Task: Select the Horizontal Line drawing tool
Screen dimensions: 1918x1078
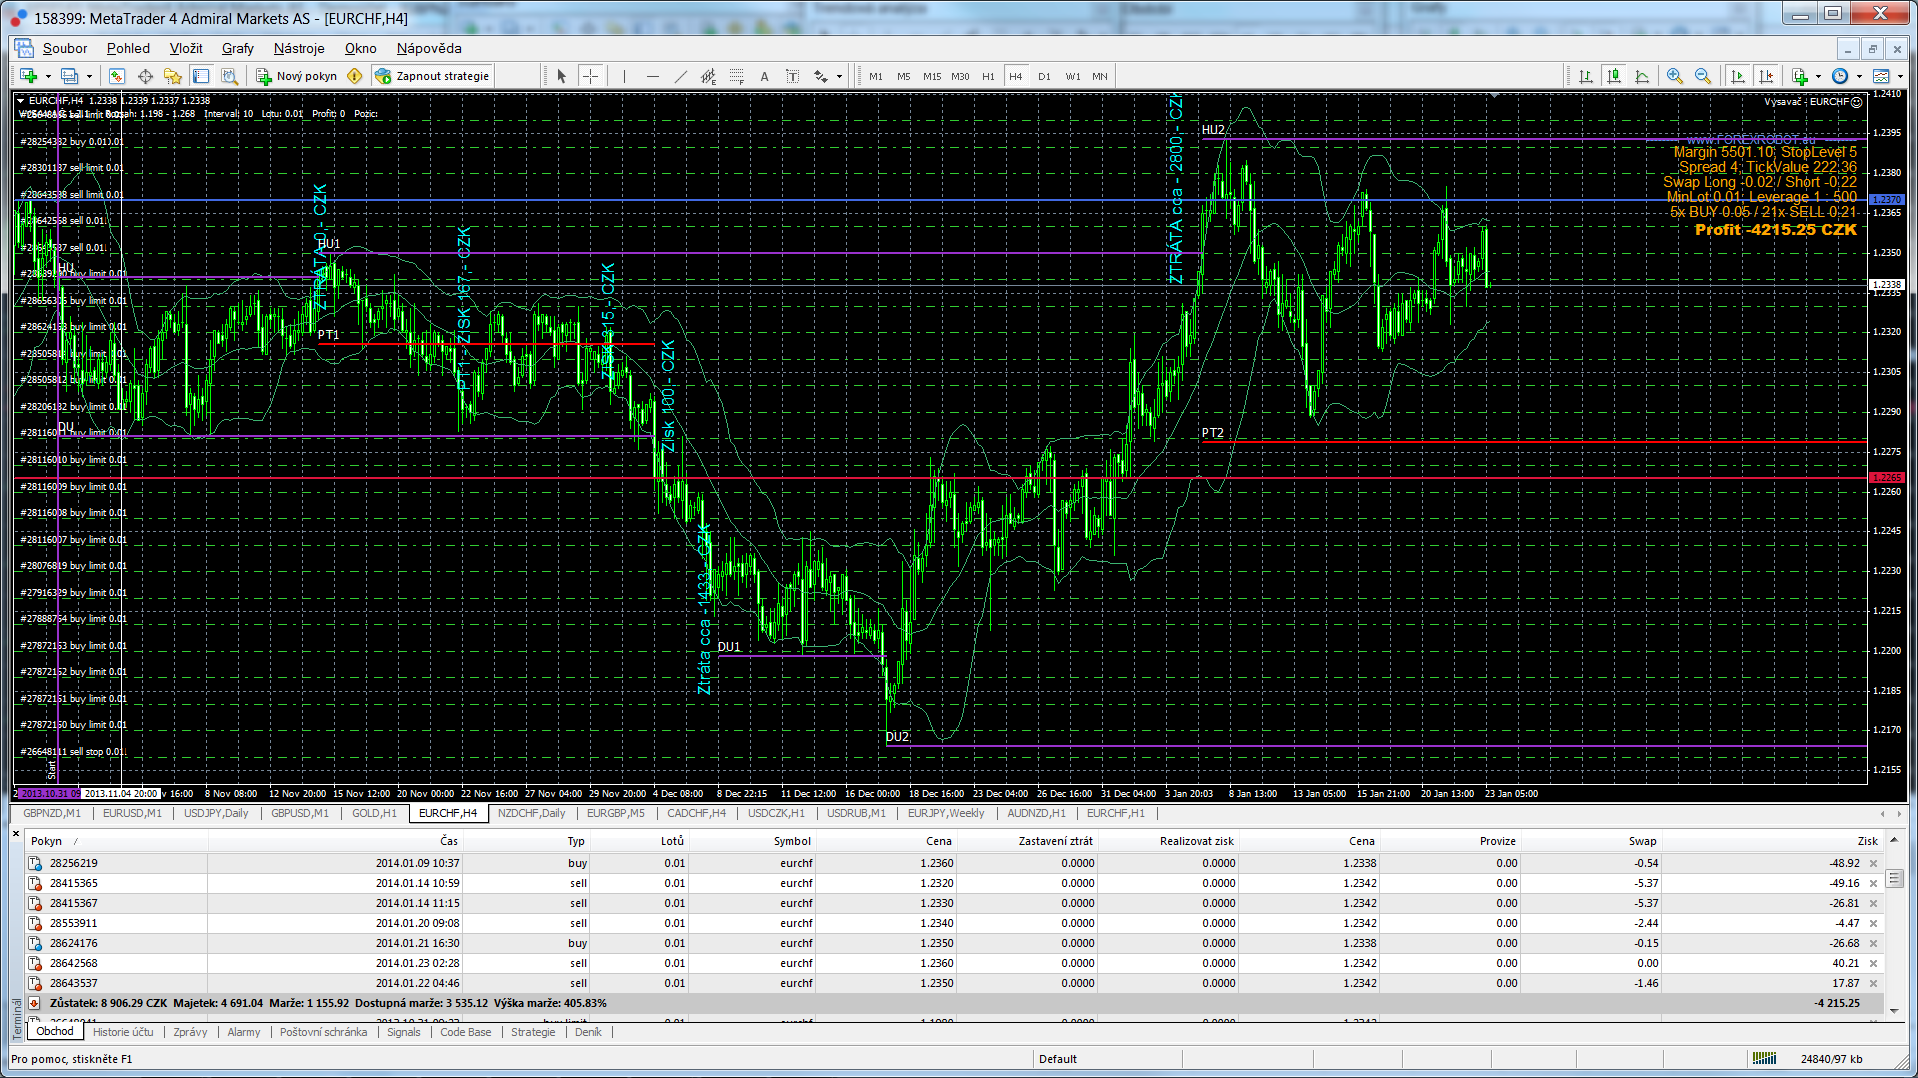Action: coord(652,76)
